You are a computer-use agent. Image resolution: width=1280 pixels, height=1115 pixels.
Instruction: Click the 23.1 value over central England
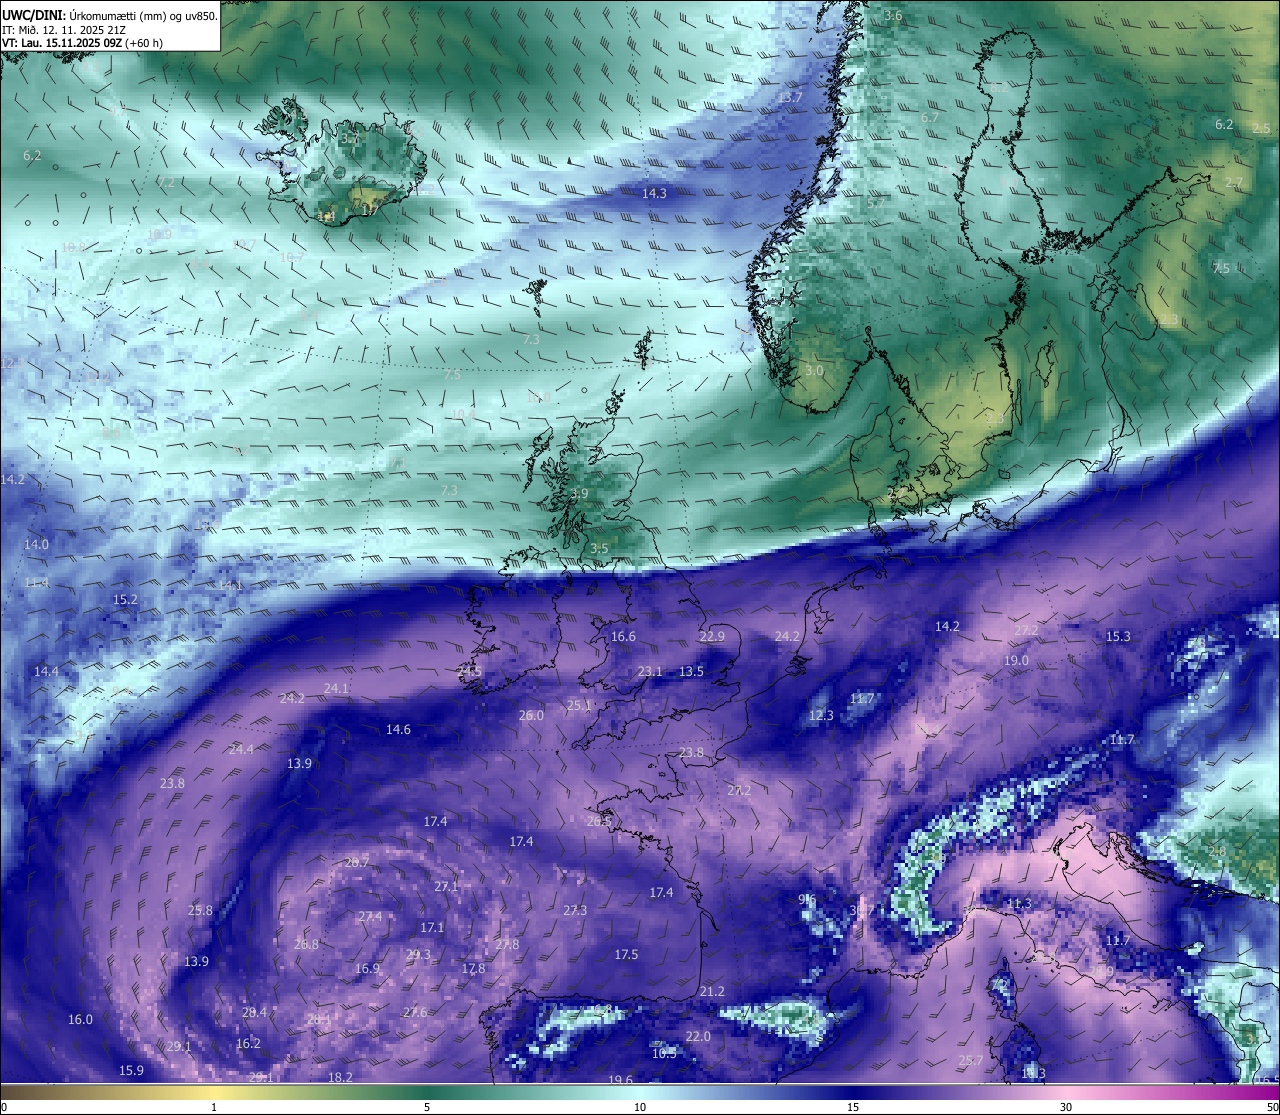[650, 671]
